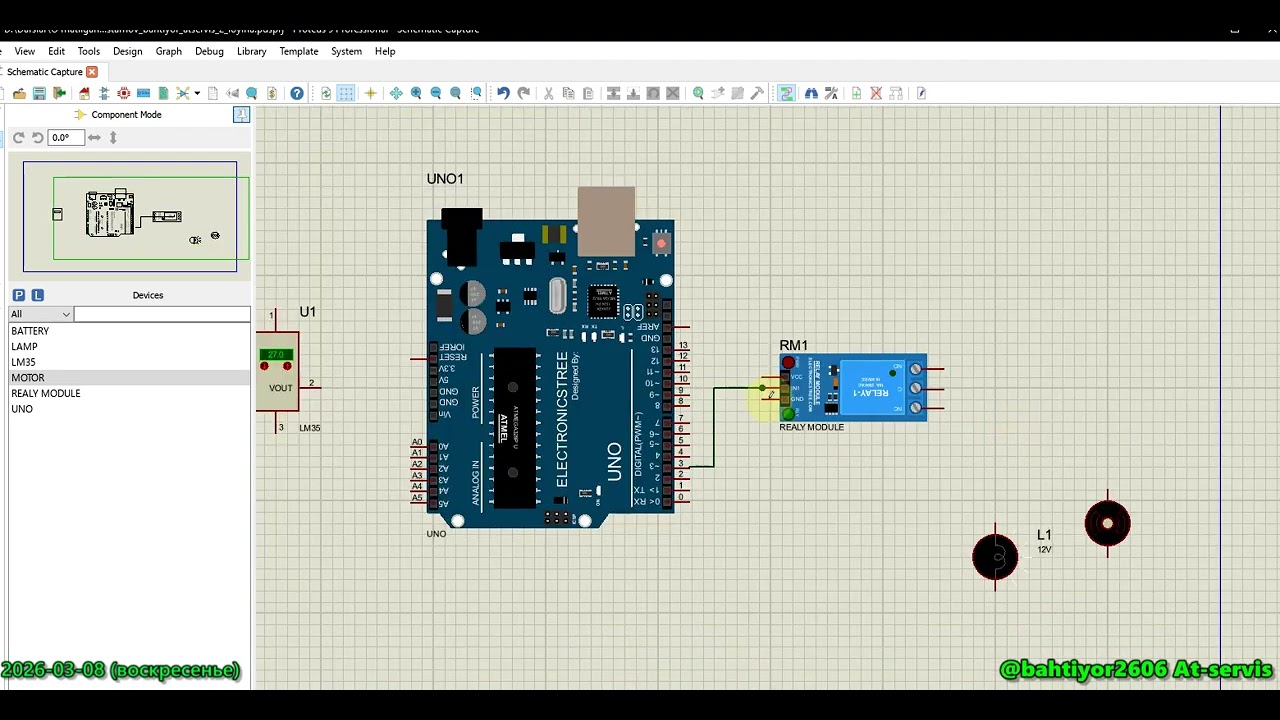Open the Edit menu
Image resolution: width=1280 pixels, height=720 pixels.
coord(56,51)
